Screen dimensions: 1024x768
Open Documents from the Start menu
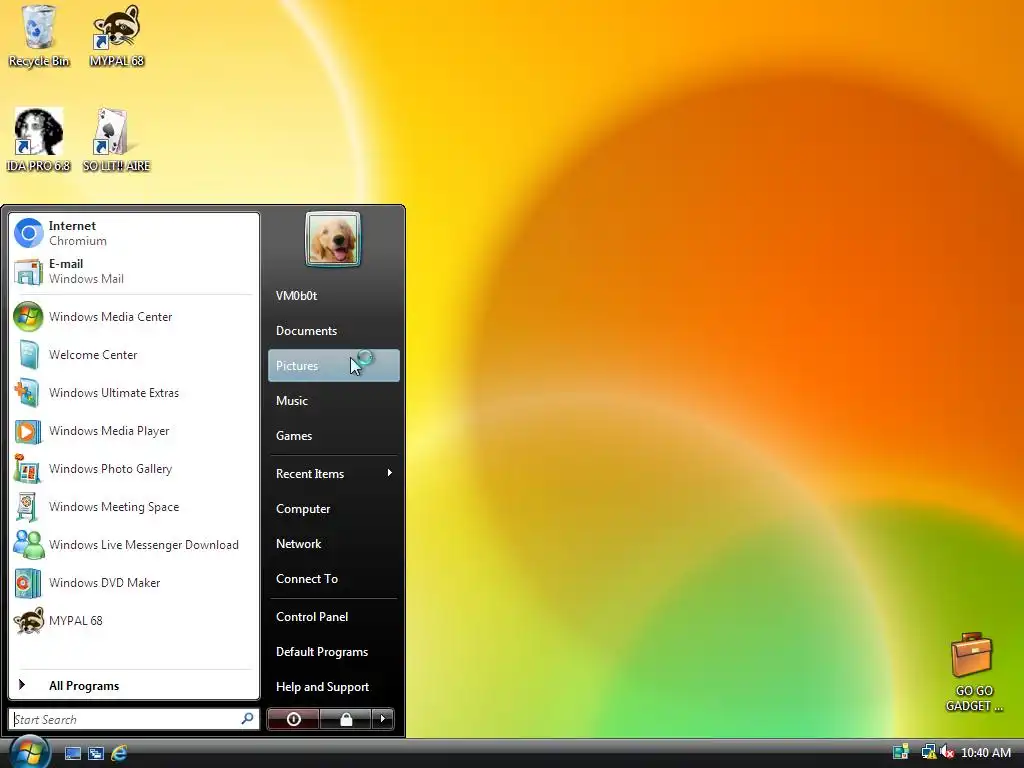tap(333, 330)
